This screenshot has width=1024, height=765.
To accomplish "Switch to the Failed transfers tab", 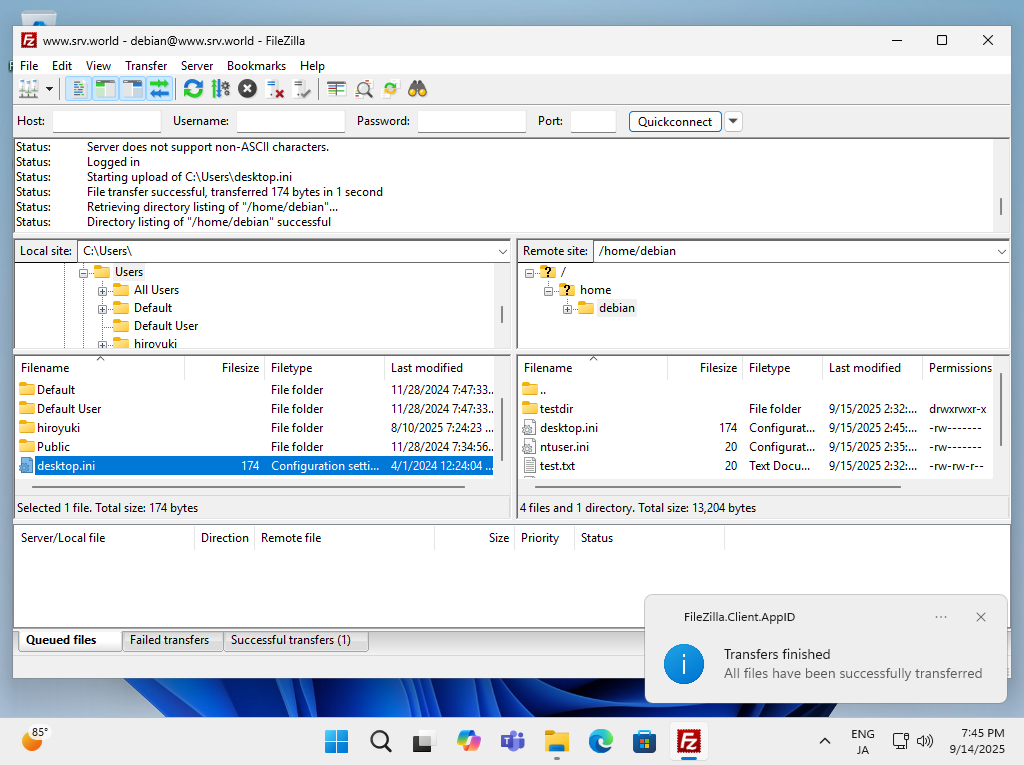I will (169, 640).
